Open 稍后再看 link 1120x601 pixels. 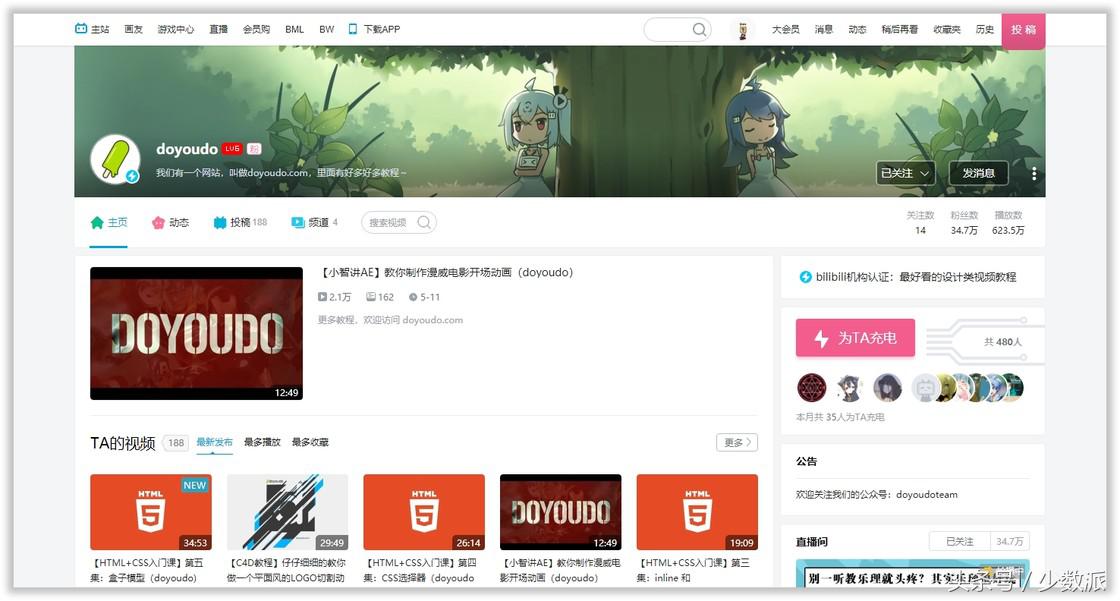[899, 29]
